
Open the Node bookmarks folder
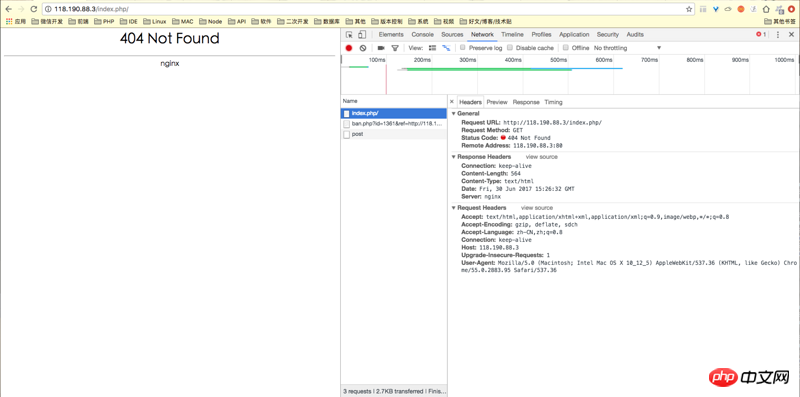[x=211, y=21]
